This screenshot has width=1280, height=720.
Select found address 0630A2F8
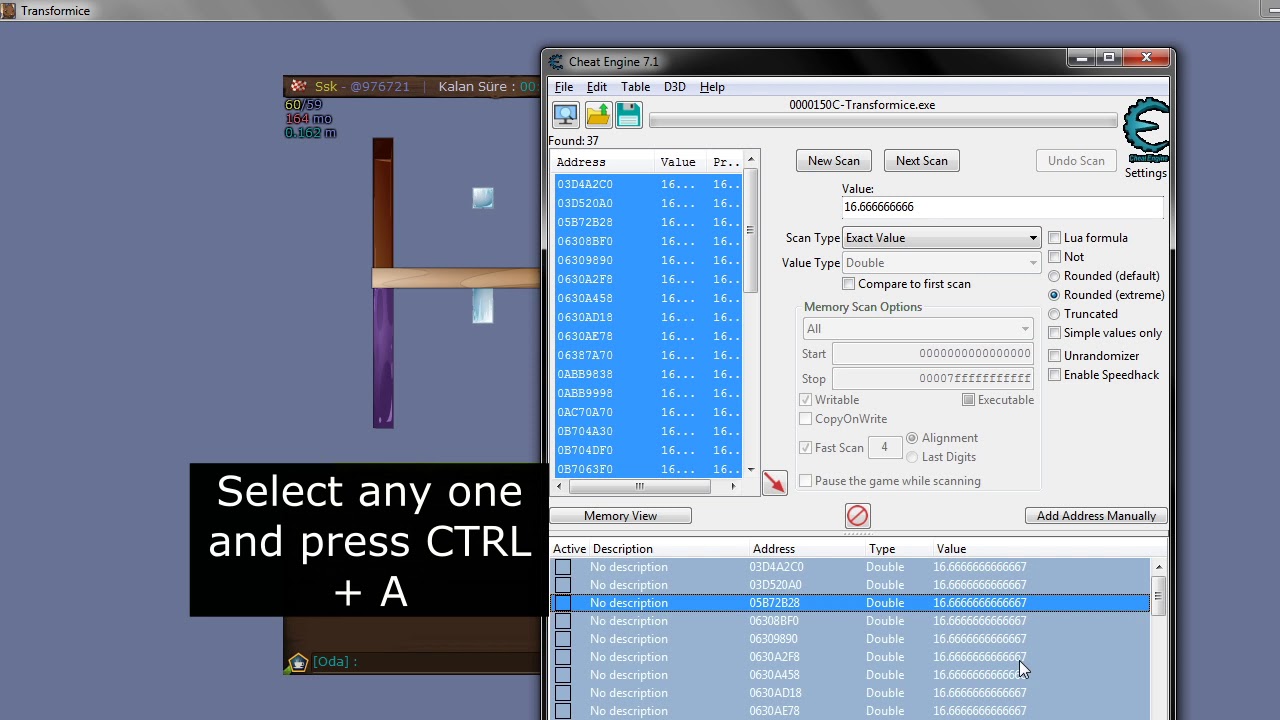point(585,279)
